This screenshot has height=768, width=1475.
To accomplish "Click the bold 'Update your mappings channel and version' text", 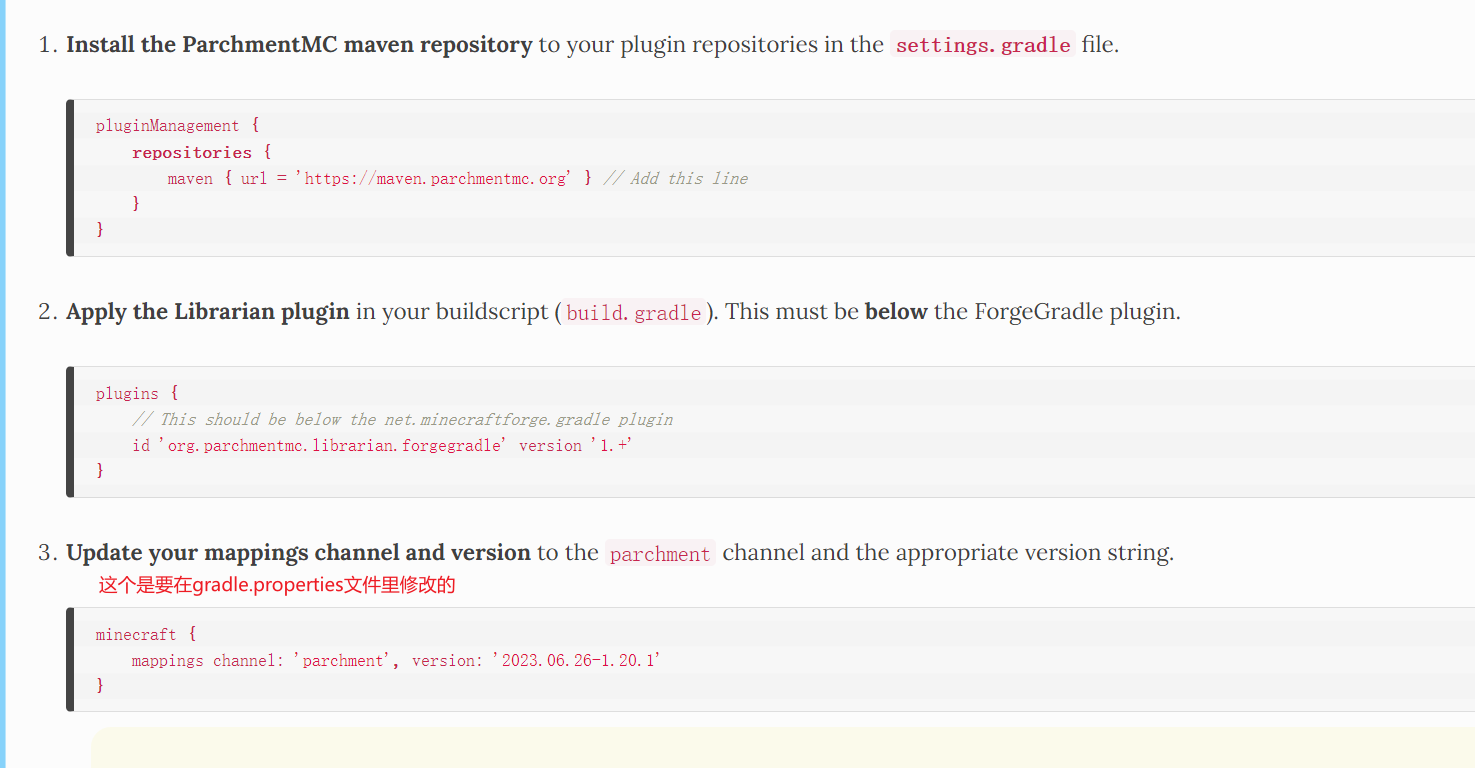I will [298, 553].
